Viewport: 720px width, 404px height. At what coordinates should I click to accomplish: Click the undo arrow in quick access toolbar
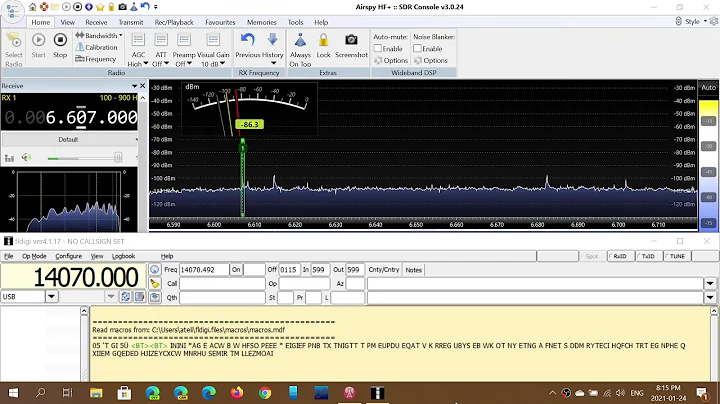point(145,6)
